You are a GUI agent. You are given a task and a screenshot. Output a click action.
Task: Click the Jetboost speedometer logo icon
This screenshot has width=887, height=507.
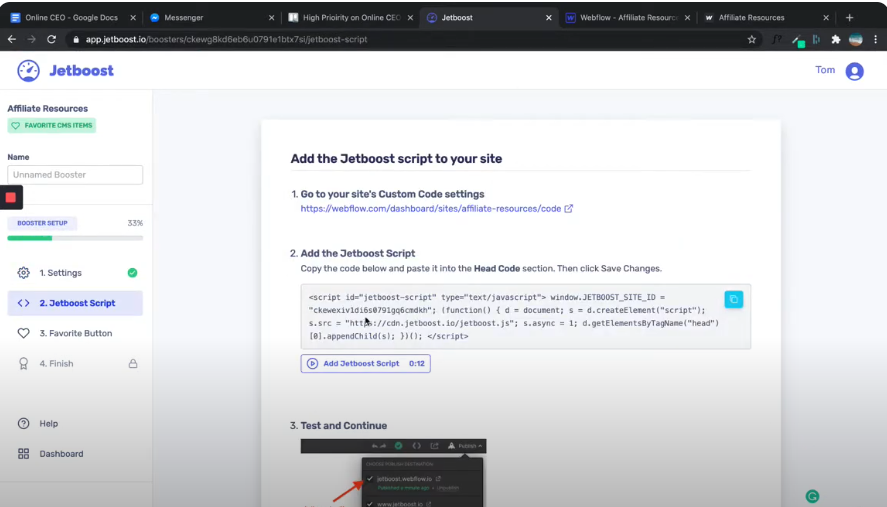pos(28,71)
